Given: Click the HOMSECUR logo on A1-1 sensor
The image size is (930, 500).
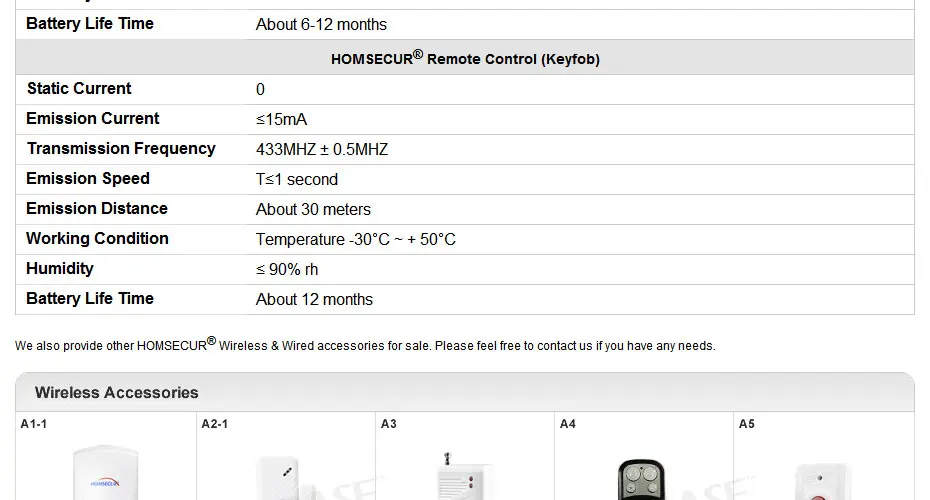Looking at the screenshot, I should (x=105, y=483).
